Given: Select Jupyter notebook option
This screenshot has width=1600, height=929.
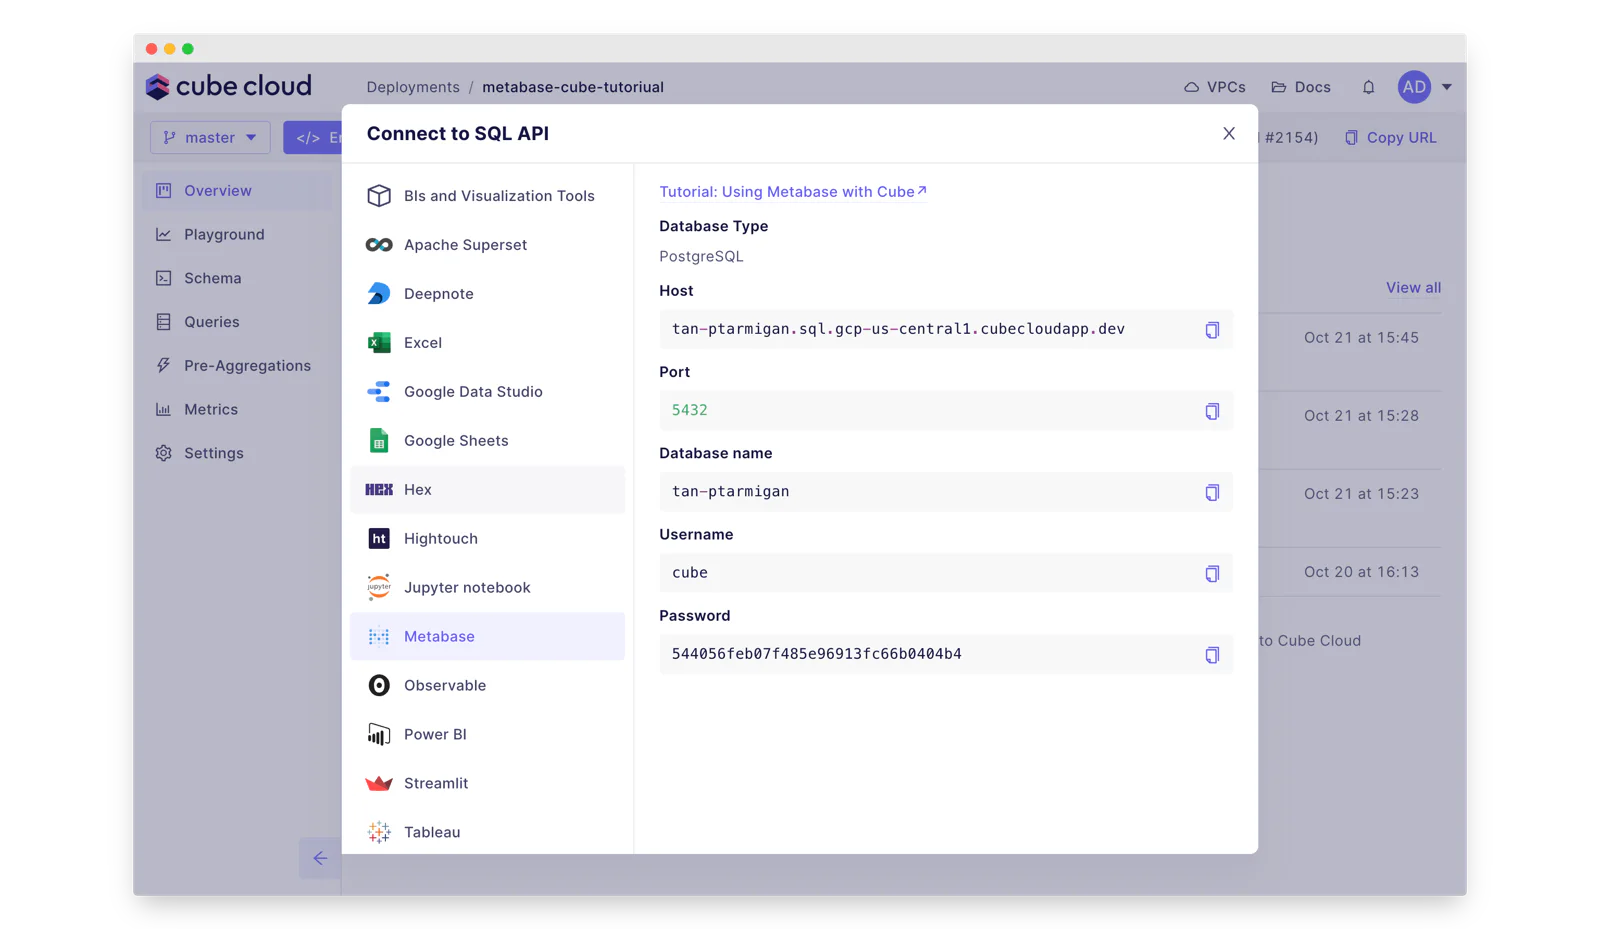Looking at the screenshot, I should [488, 588].
